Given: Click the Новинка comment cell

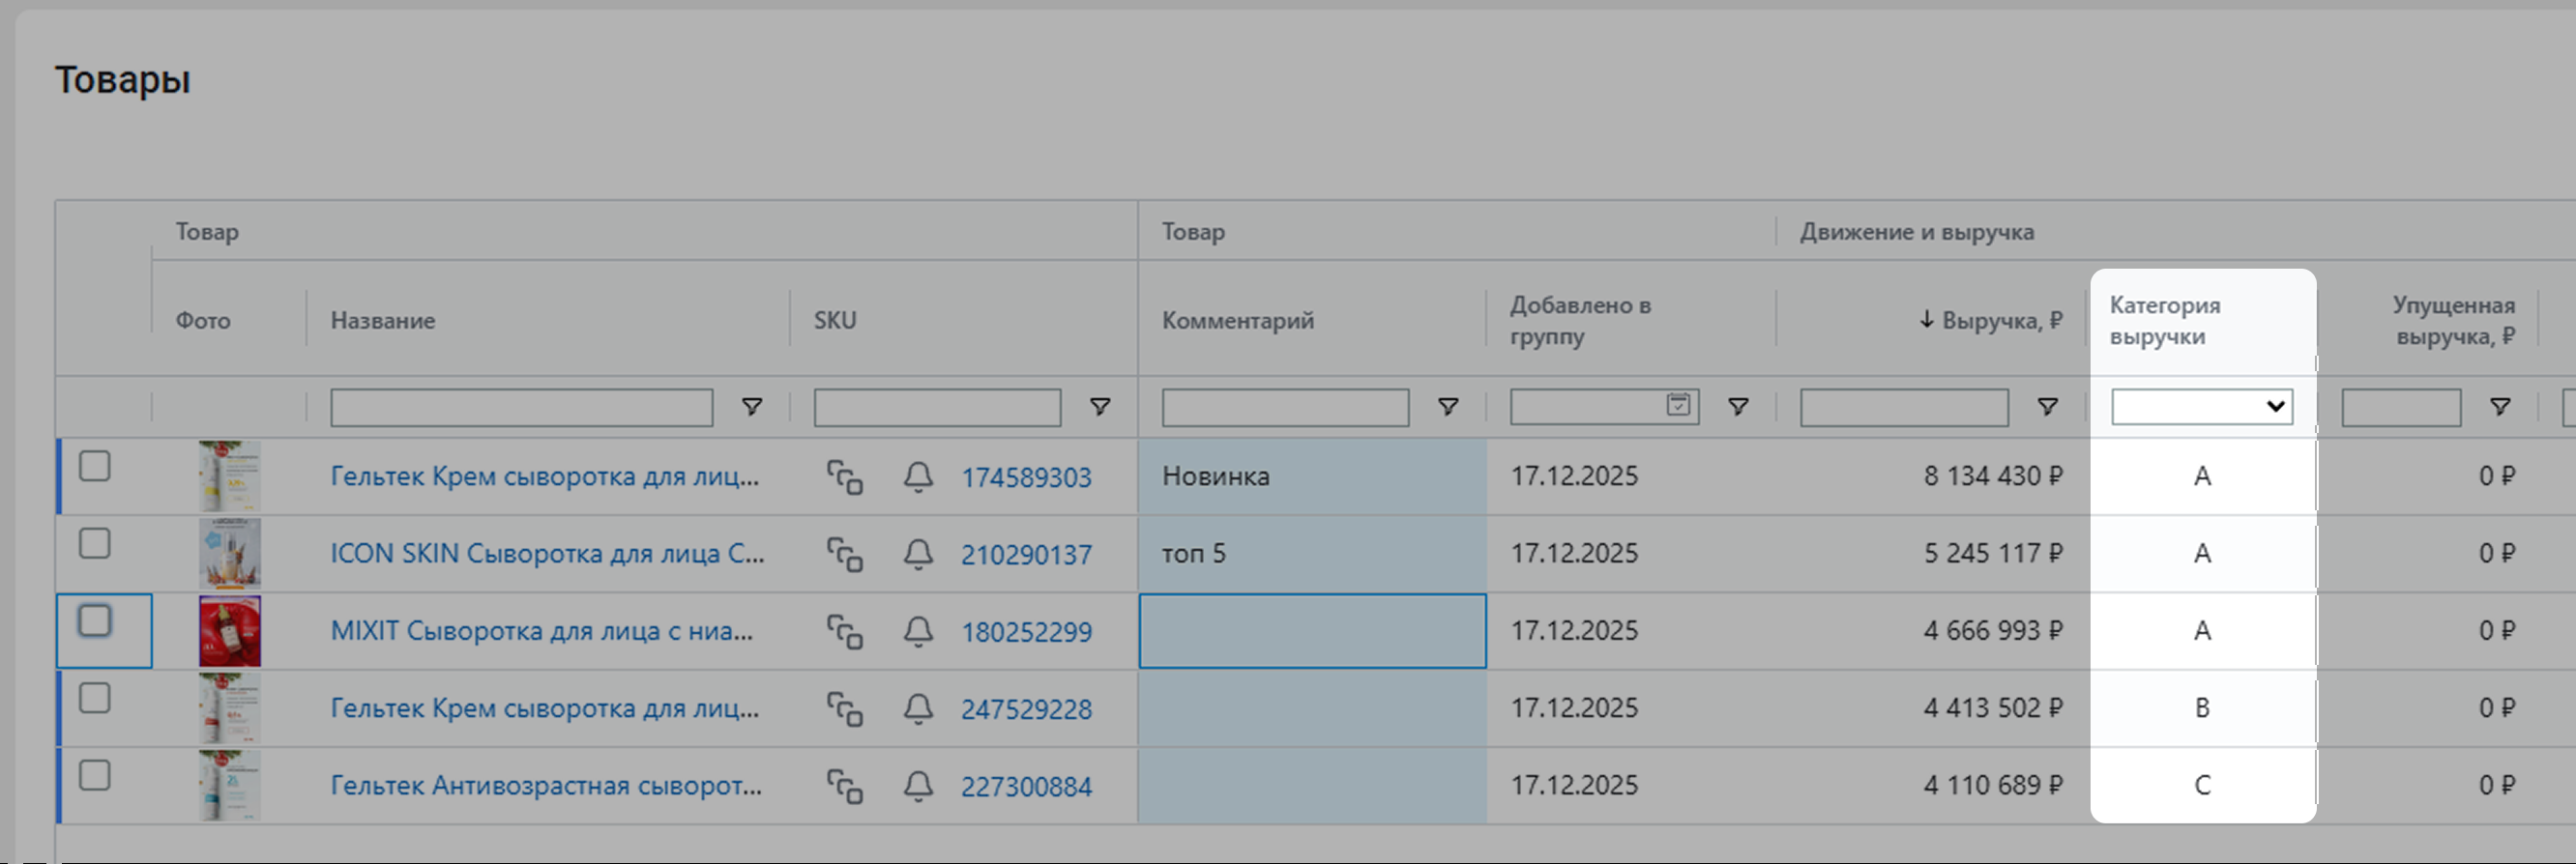Looking at the screenshot, I should click(1311, 476).
